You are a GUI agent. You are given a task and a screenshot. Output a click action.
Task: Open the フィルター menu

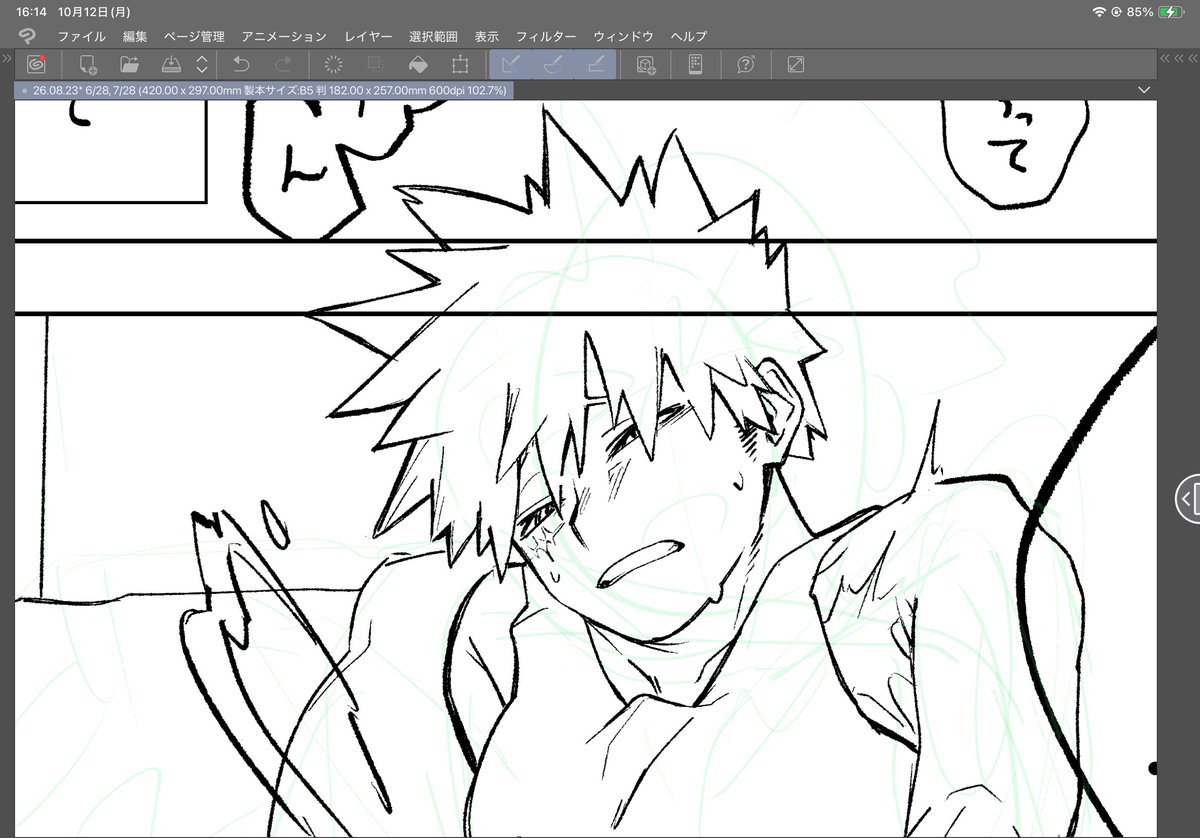(546, 36)
